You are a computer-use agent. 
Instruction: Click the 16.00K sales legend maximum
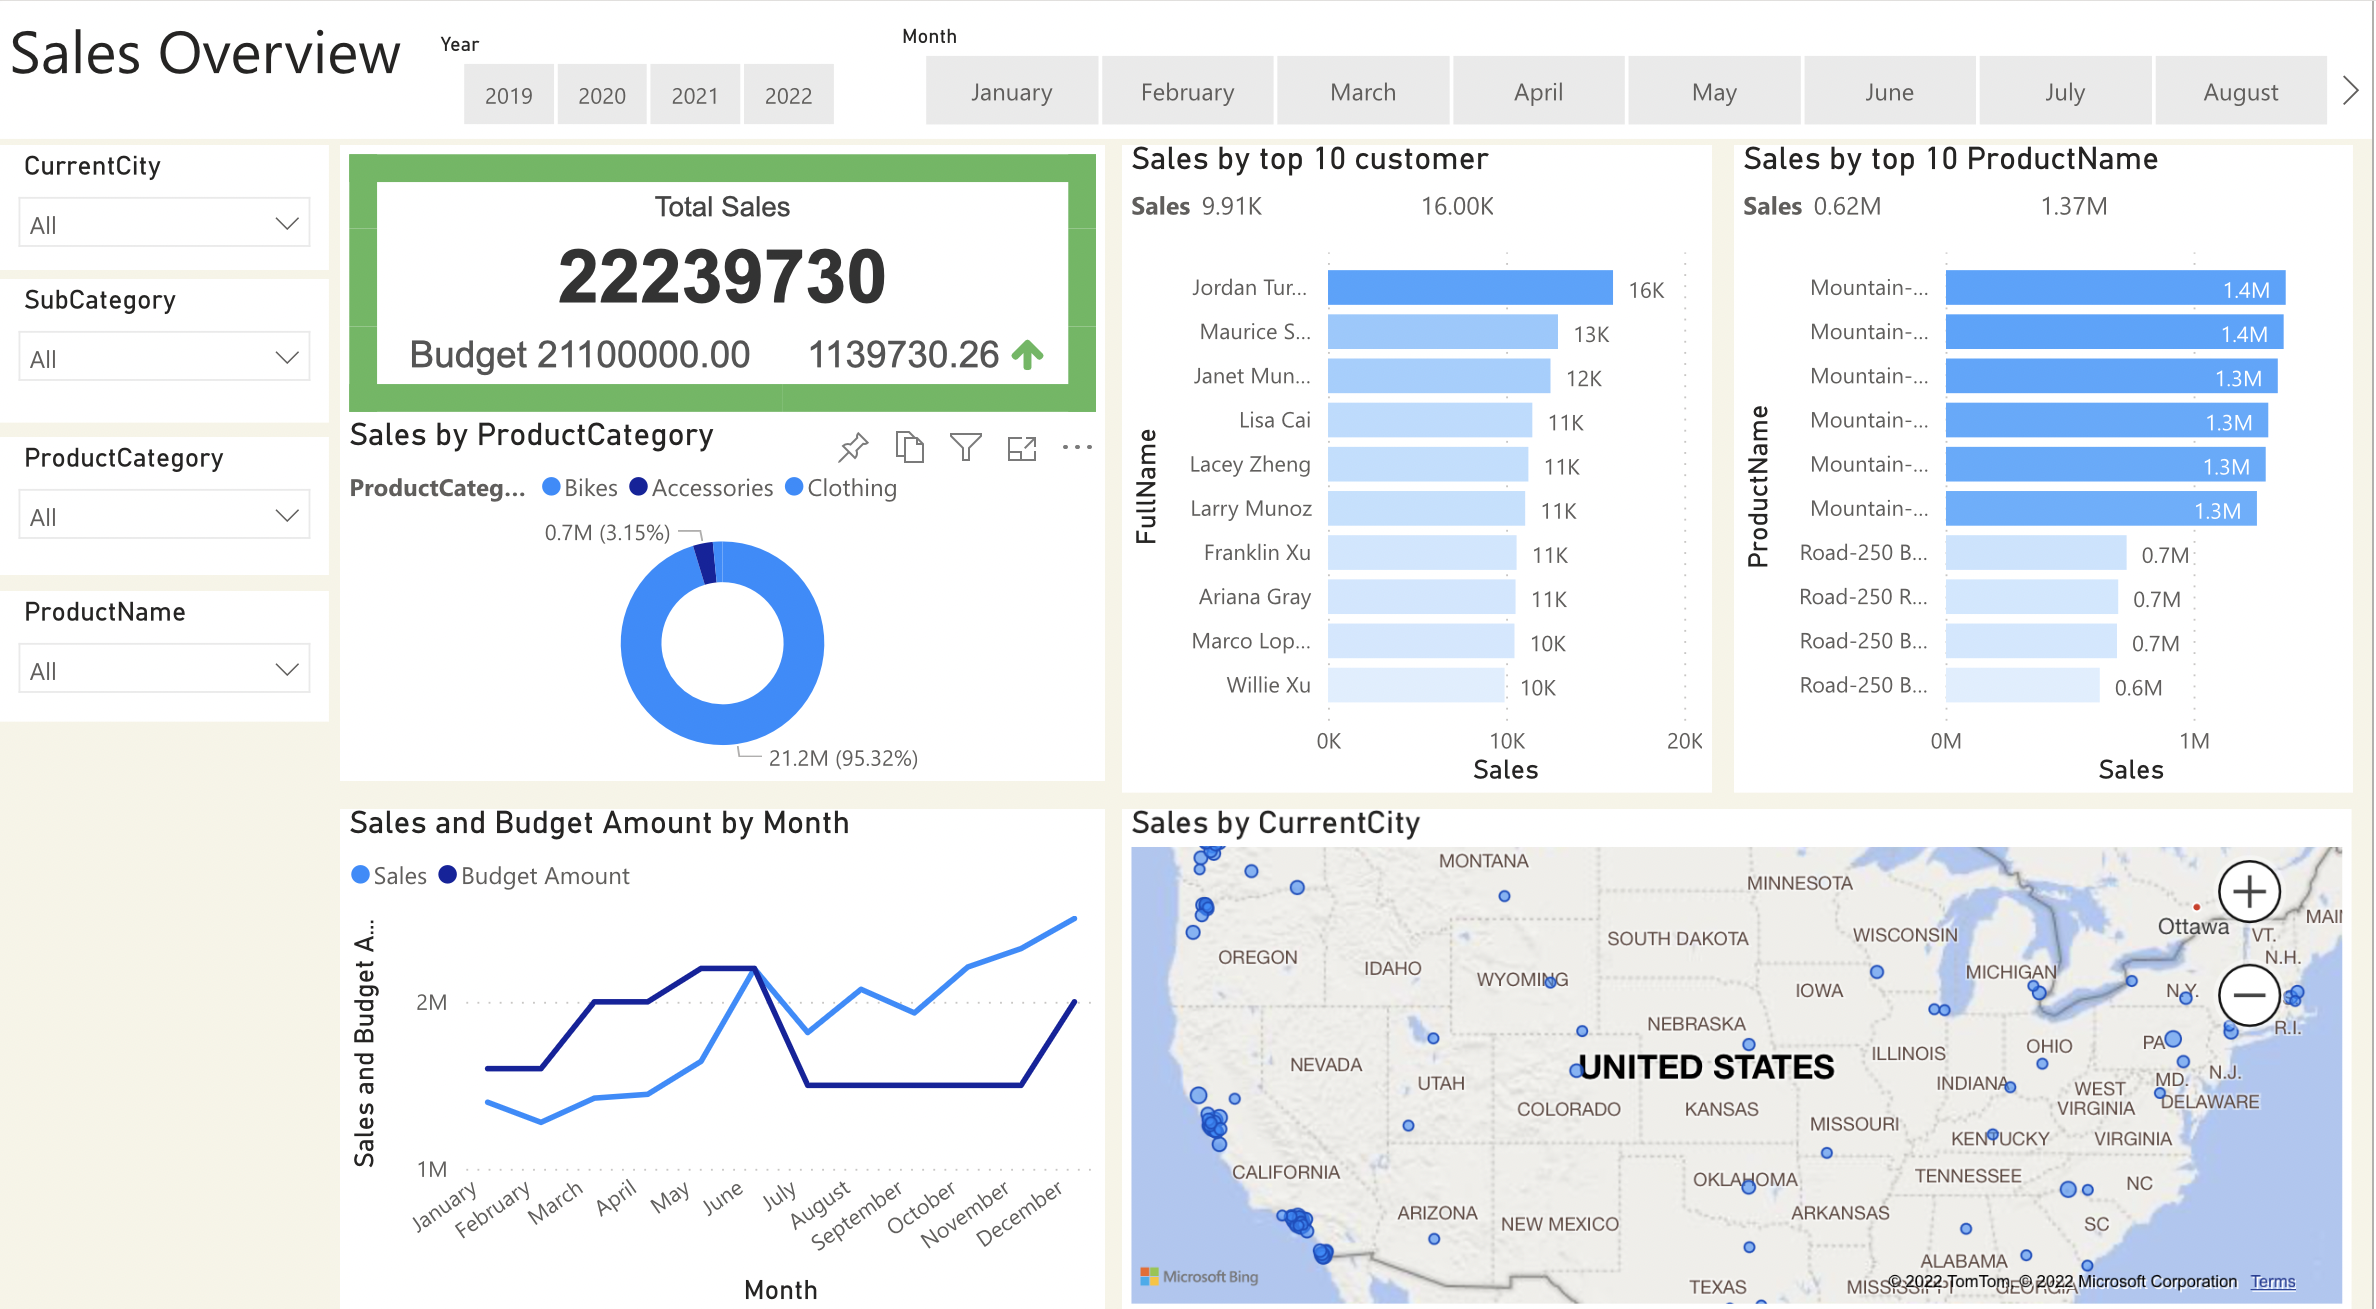click(1457, 206)
